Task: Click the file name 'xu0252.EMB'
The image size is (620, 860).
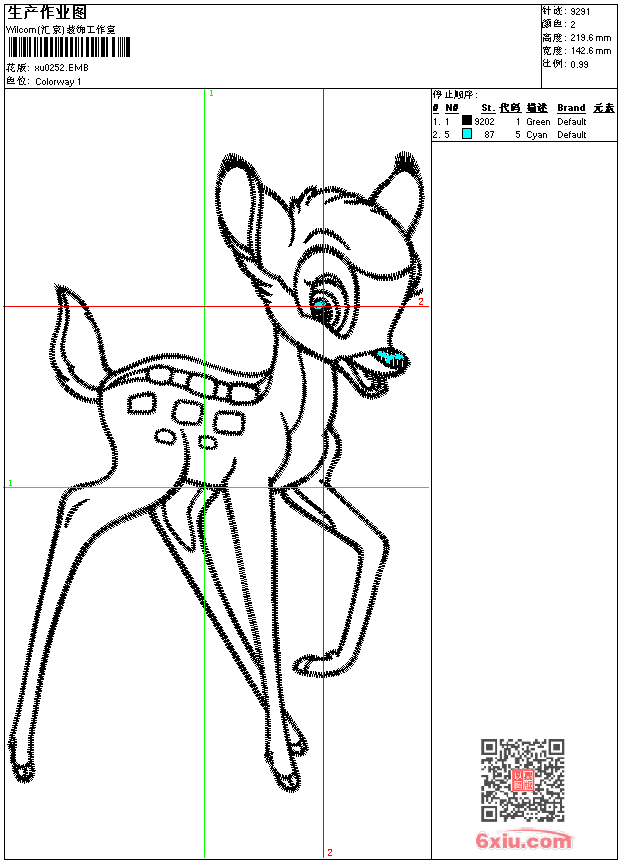Action: pyautogui.click(x=61, y=68)
